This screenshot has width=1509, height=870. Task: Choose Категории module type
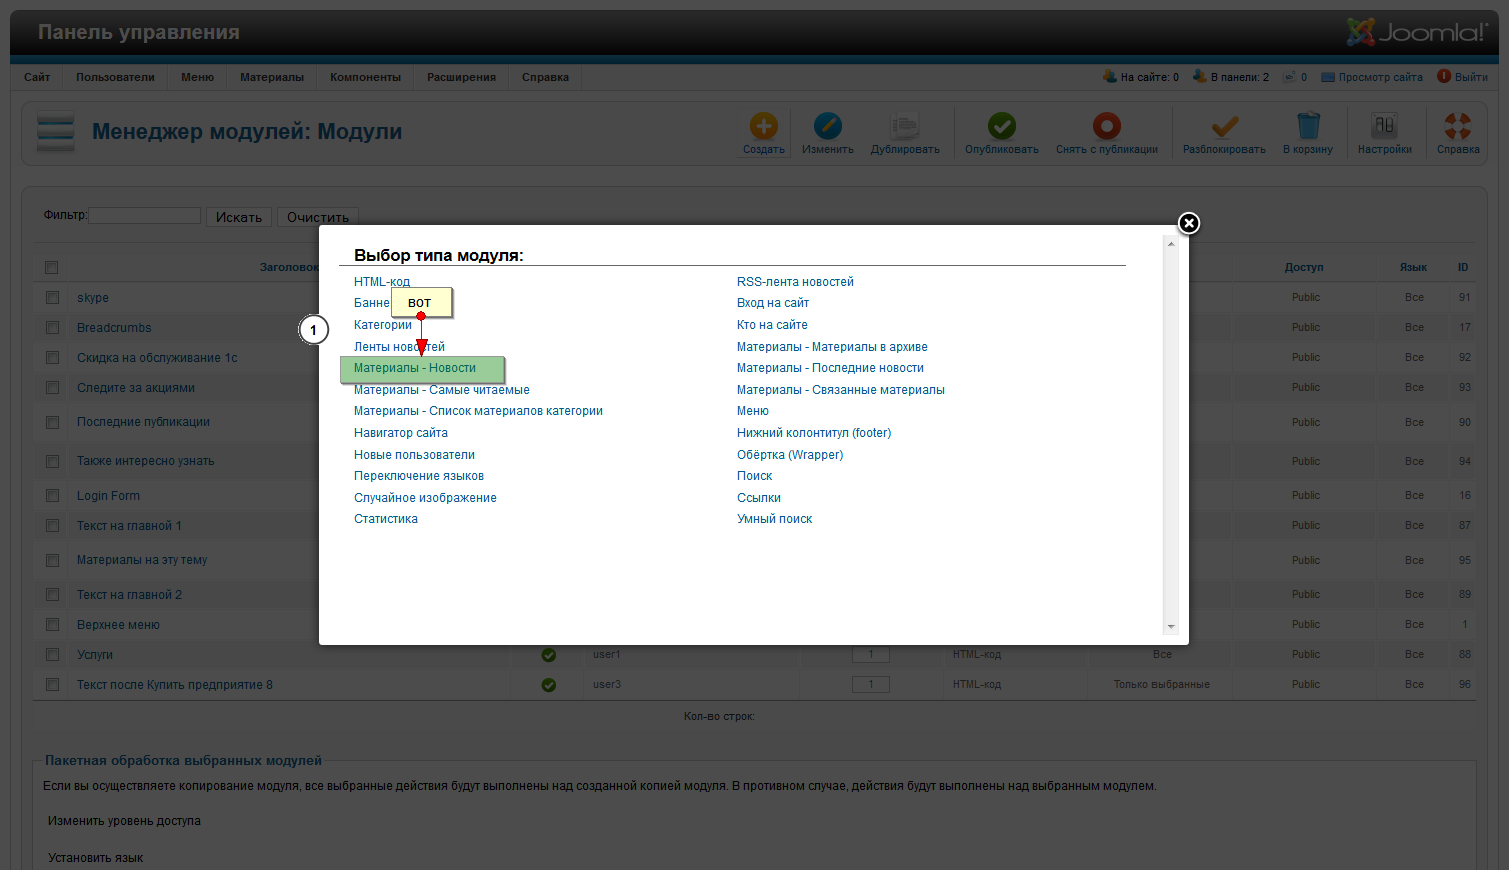[383, 325]
